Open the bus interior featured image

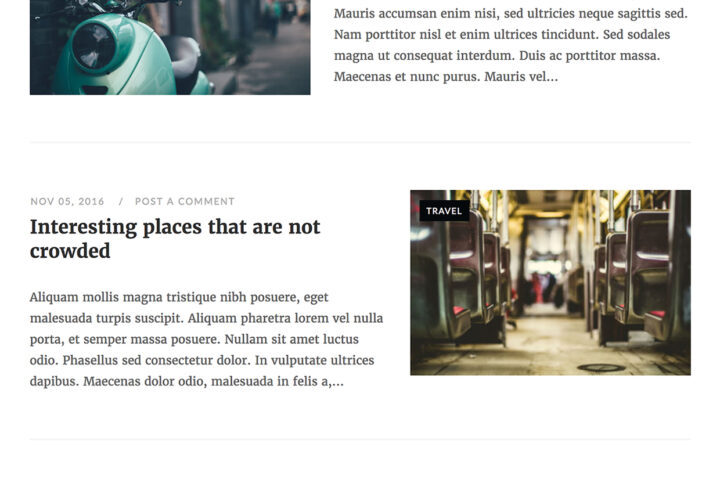[x=550, y=282]
